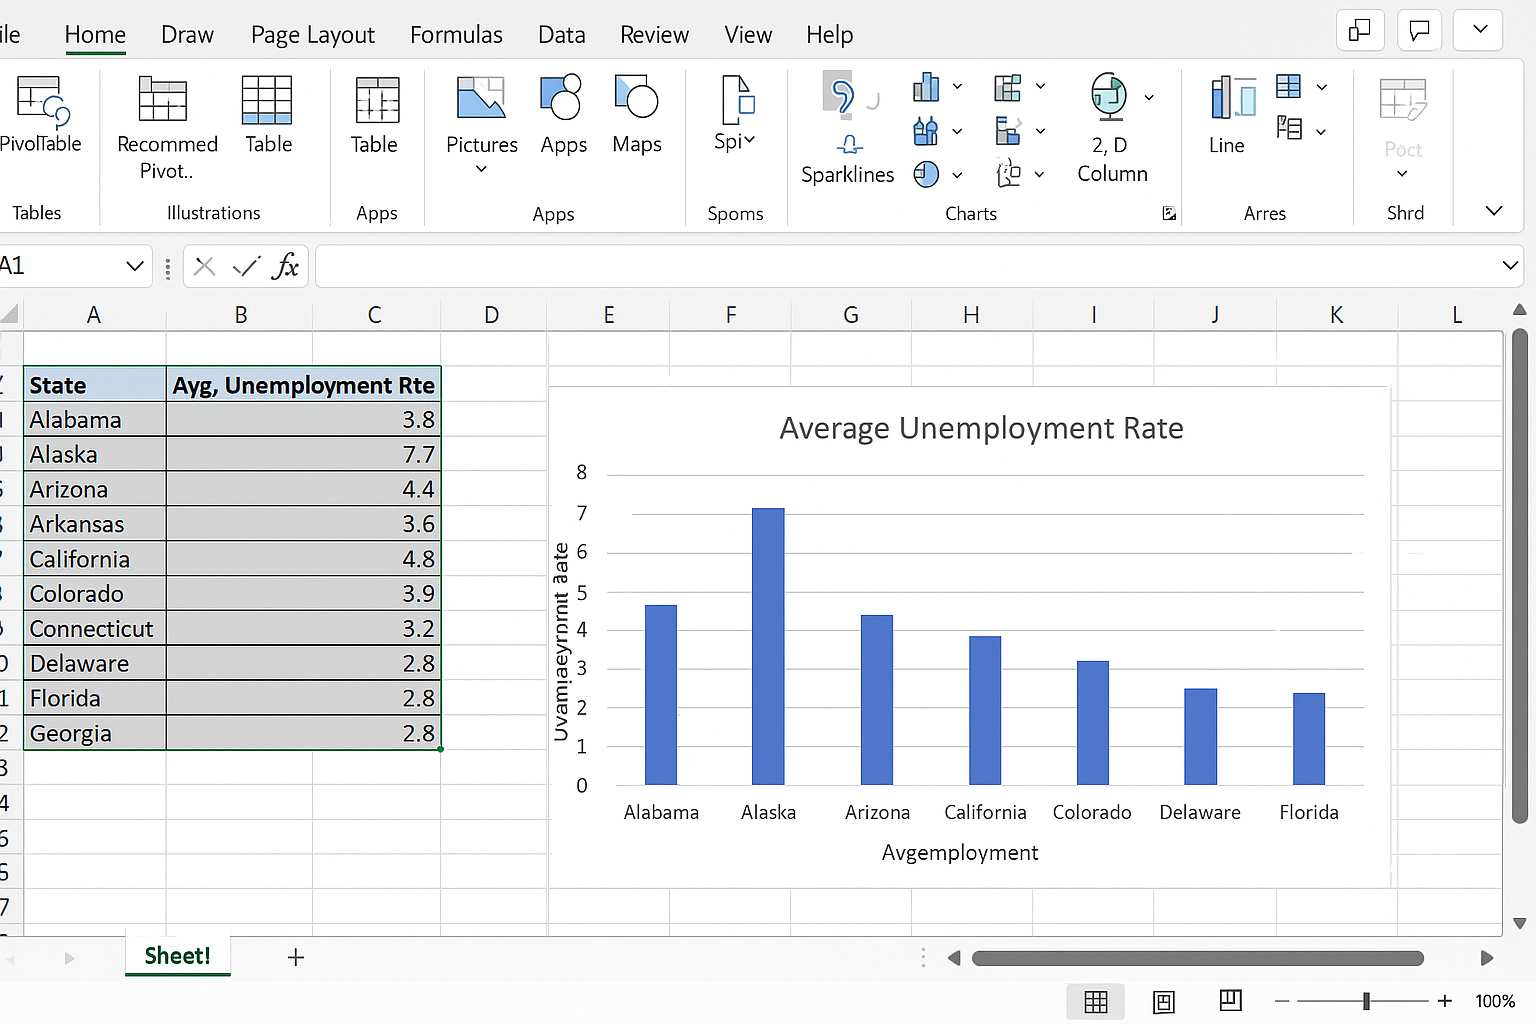The width and height of the screenshot is (1536, 1024).
Task: Click the PivotTable icon
Action: (43, 100)
